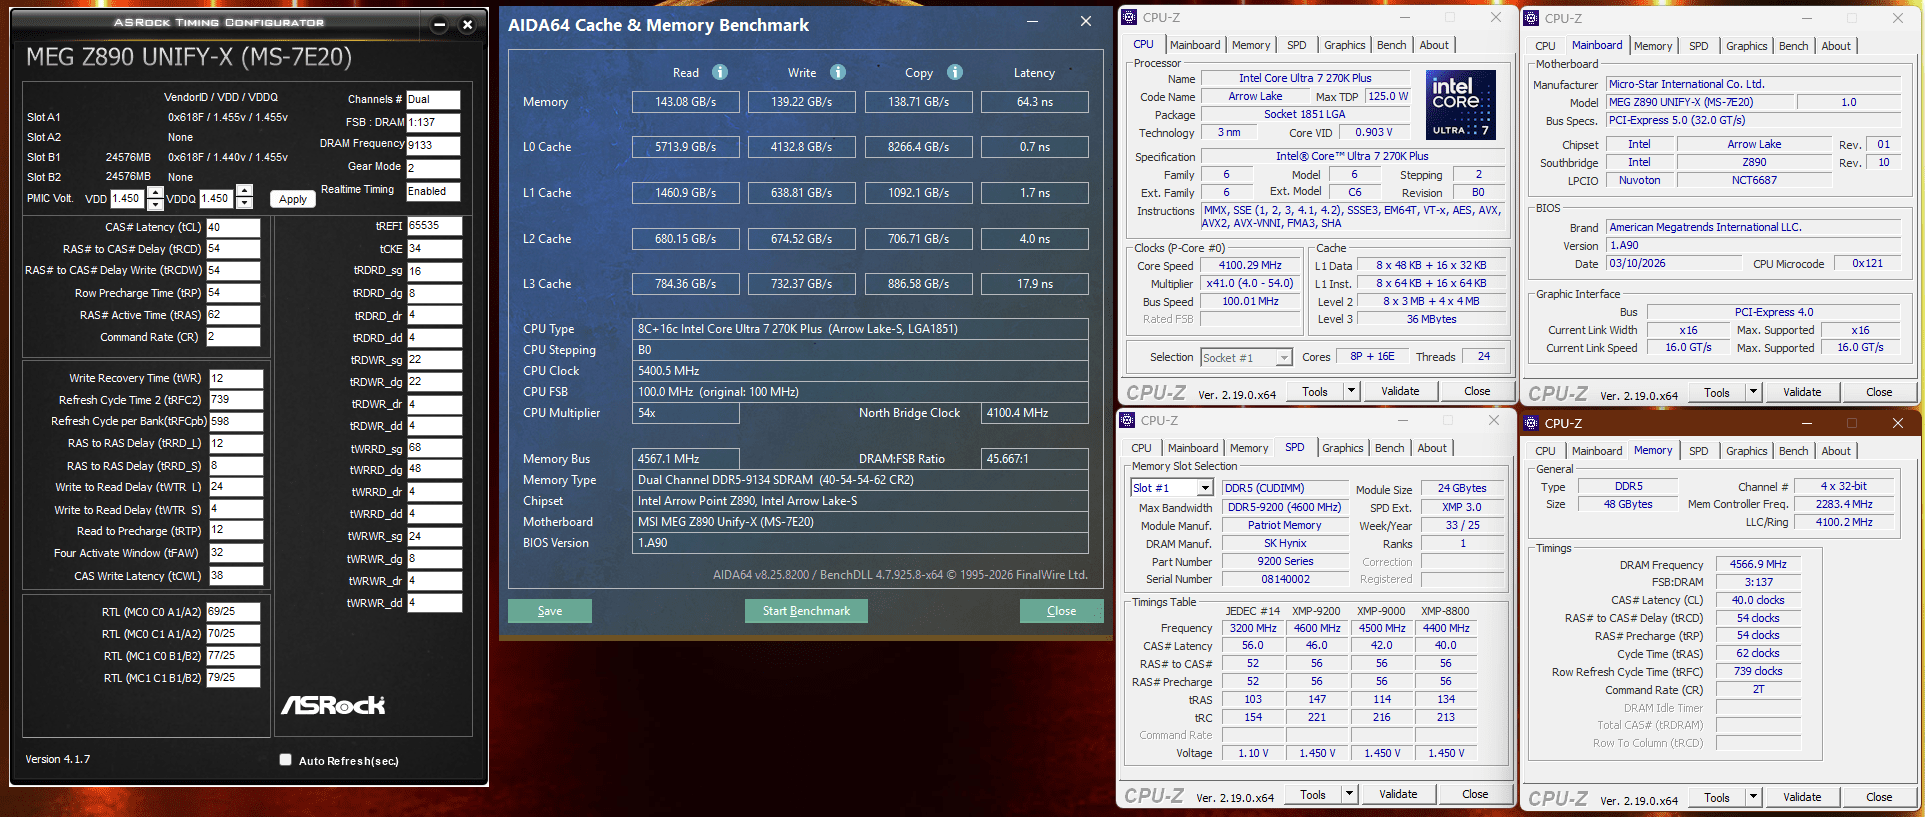The width and height of the screenshot is (1925, 817).
Task: Click Apply in ASRock Timing Configurator
Action: click(293, 199)
